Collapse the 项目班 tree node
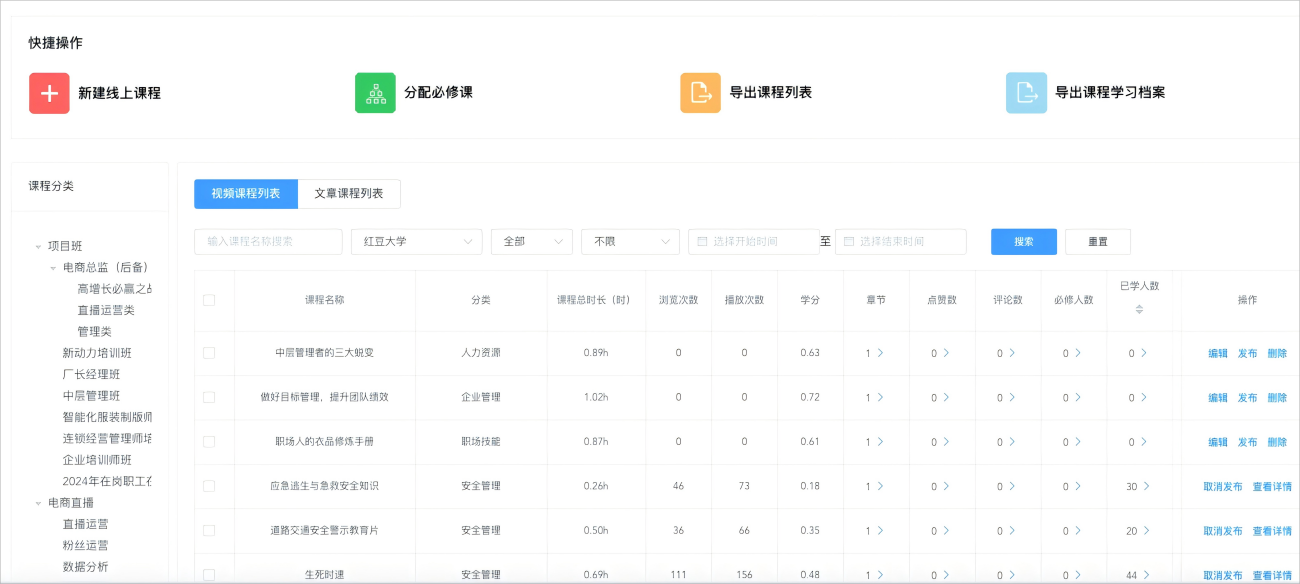This screenshot has height=584, width=1300. click(x=38, y=246)
